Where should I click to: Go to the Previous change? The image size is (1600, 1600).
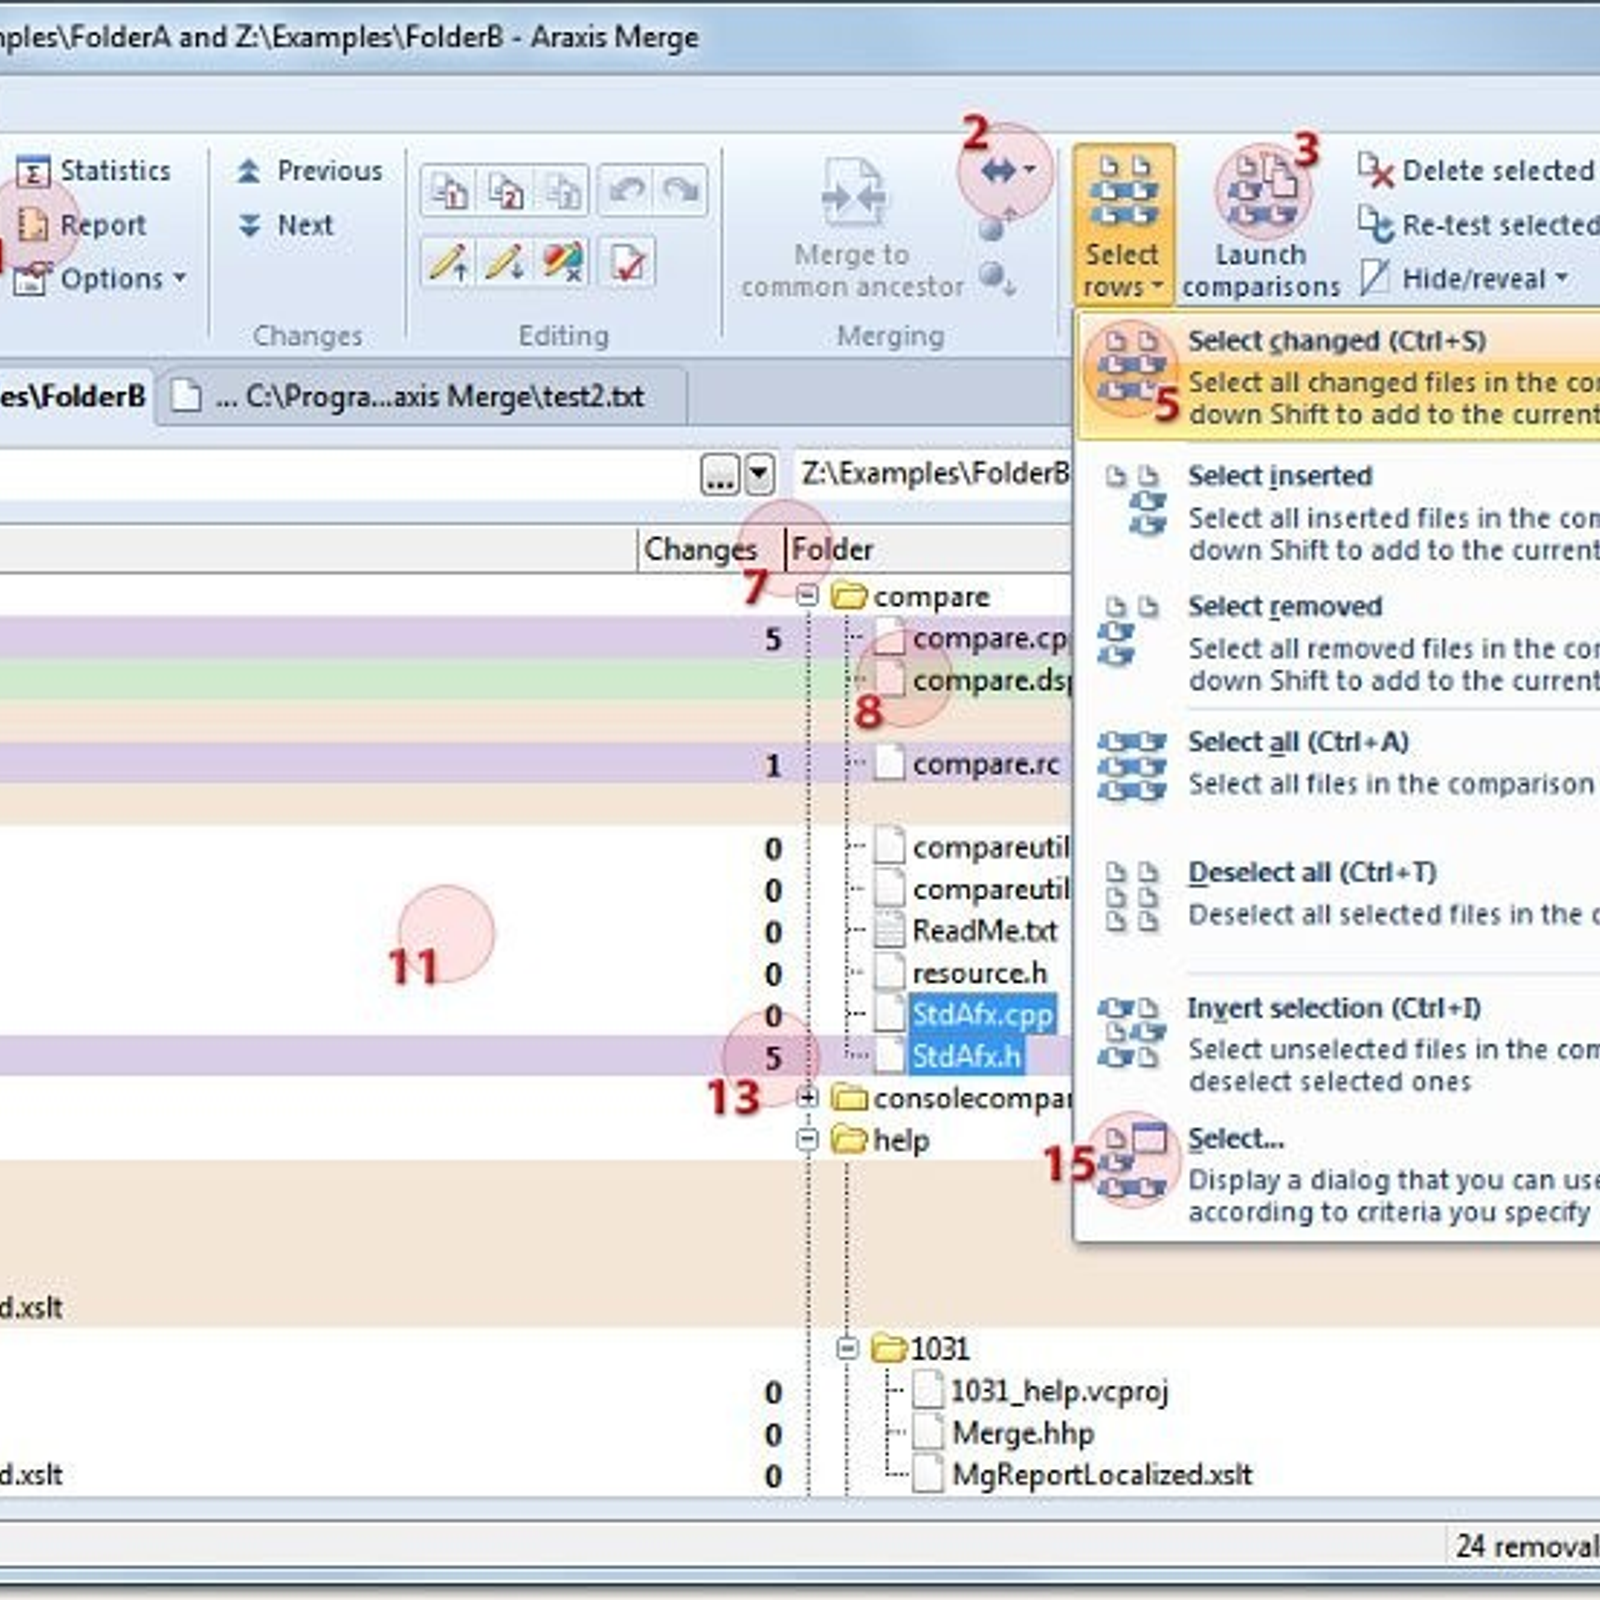309,171
